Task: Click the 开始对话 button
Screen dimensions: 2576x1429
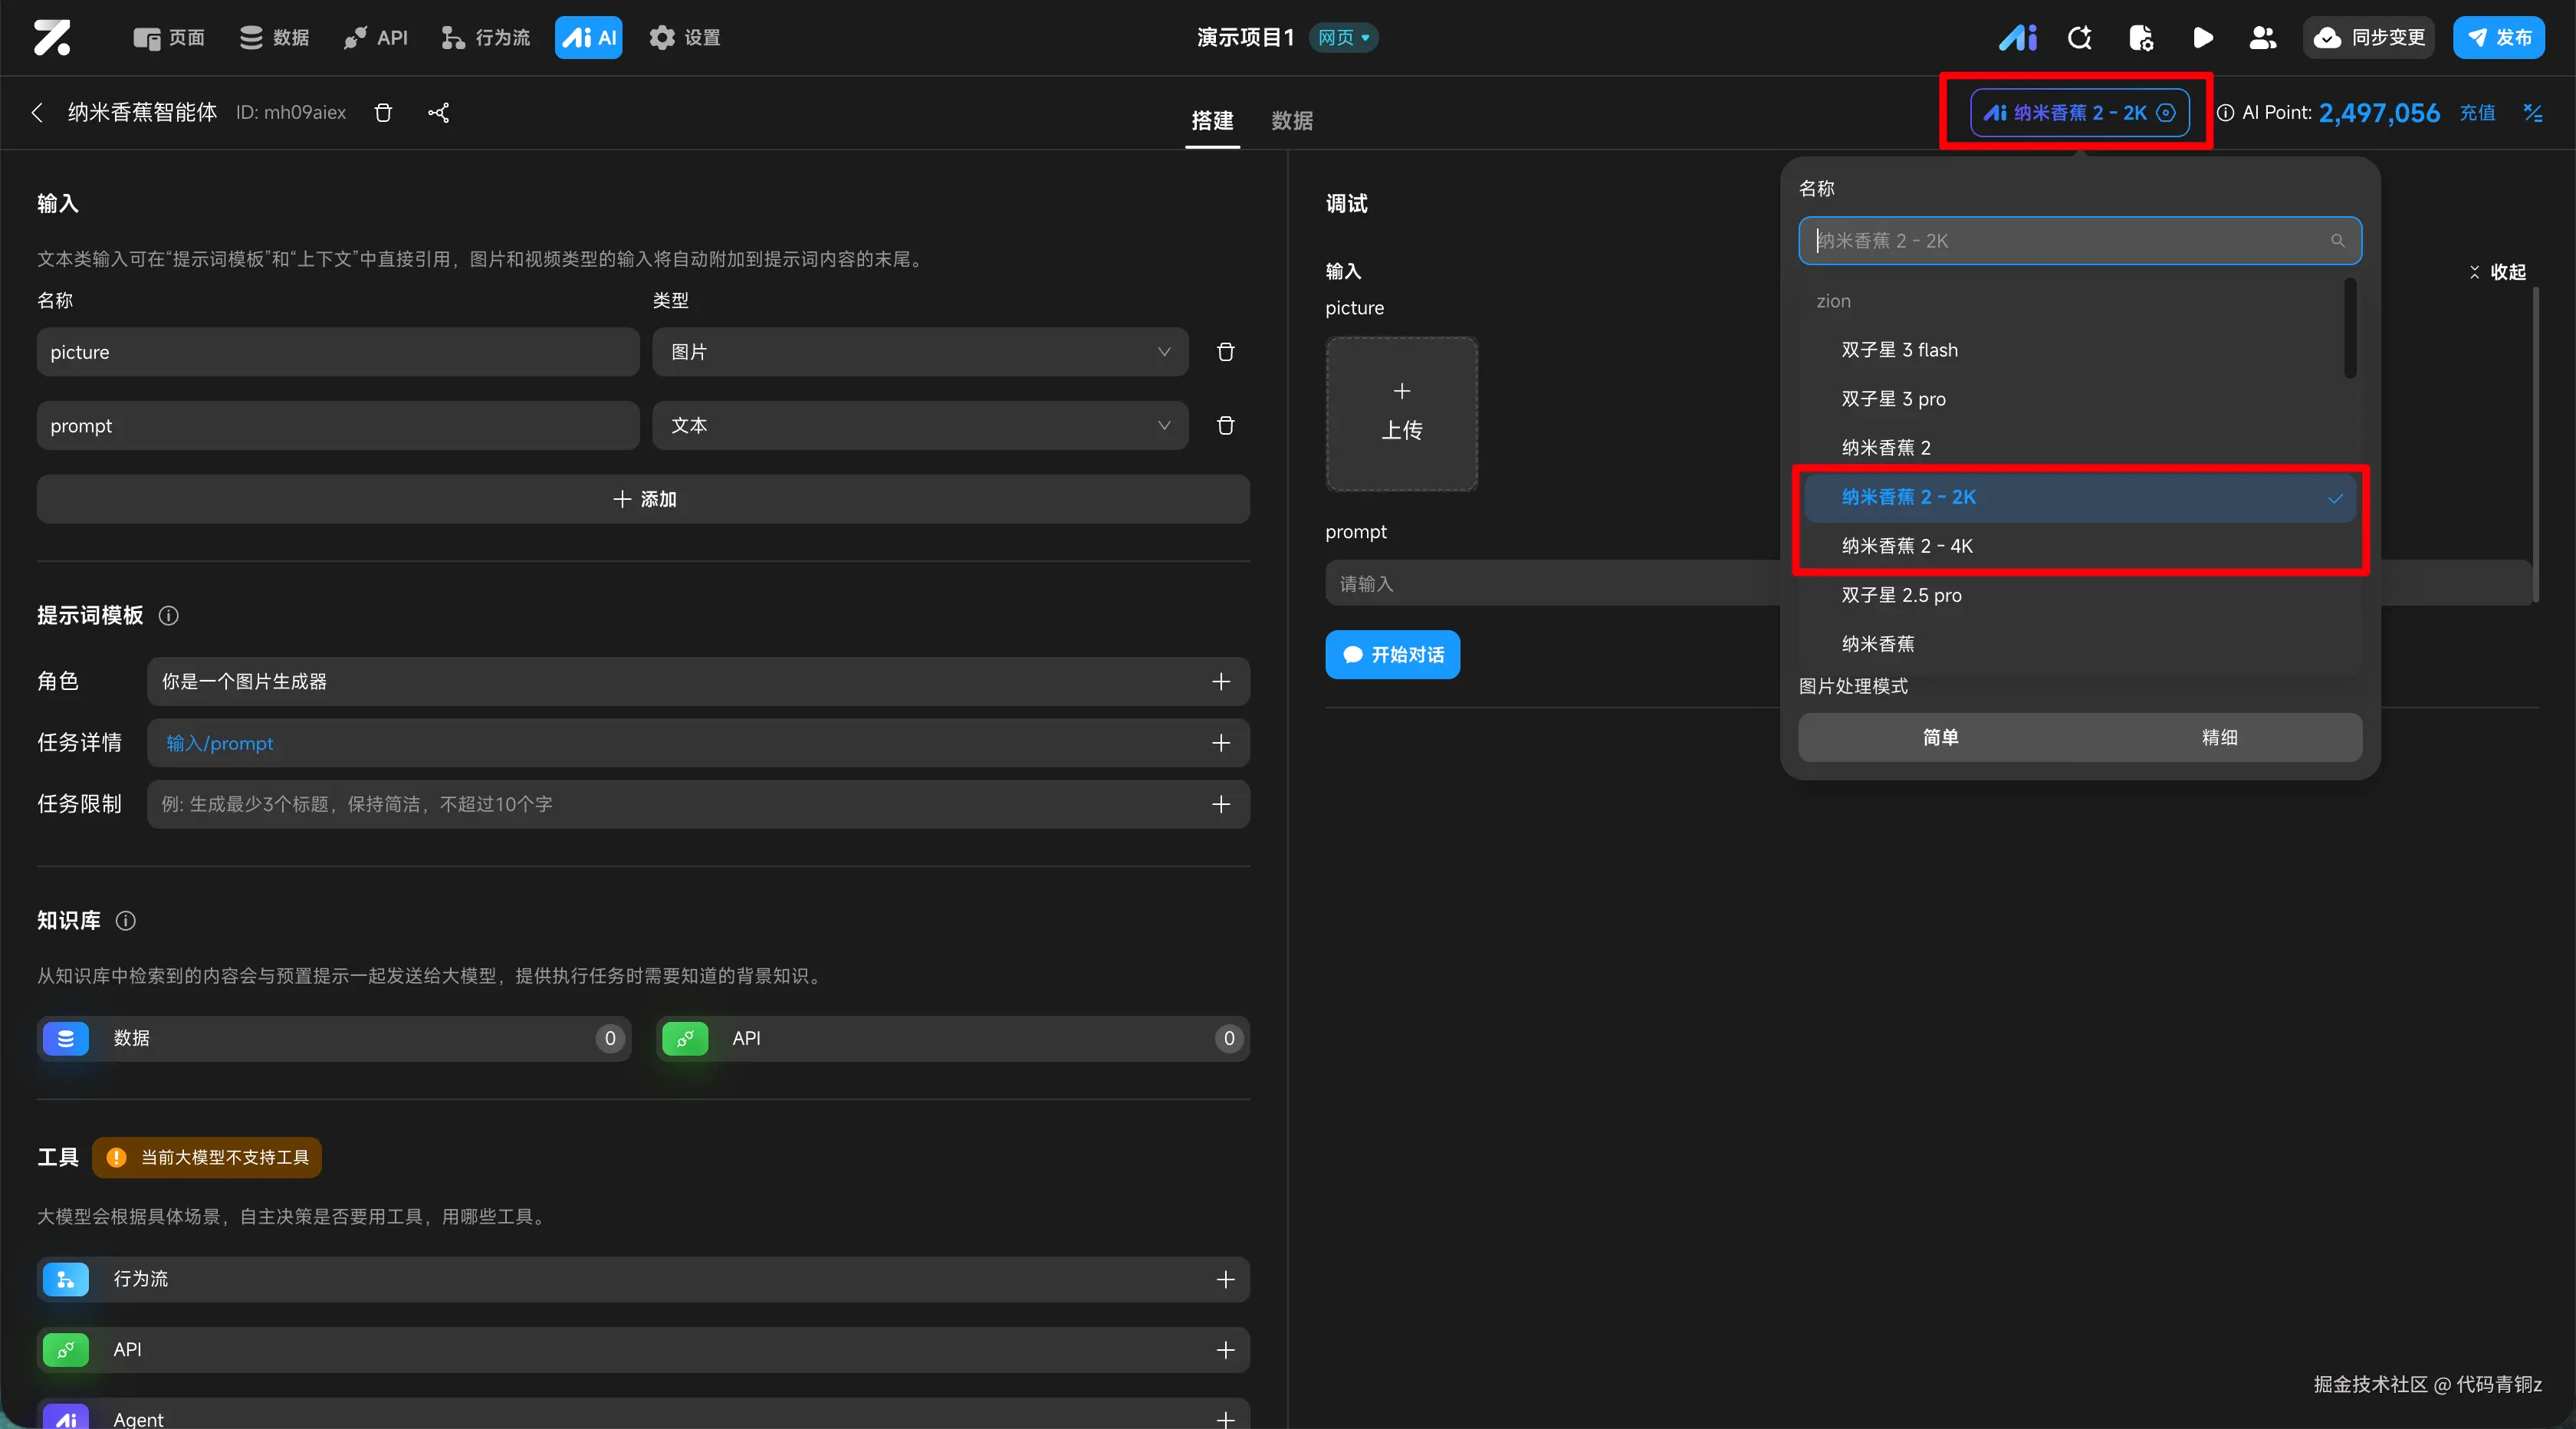Action: (x=1392, y=655)
